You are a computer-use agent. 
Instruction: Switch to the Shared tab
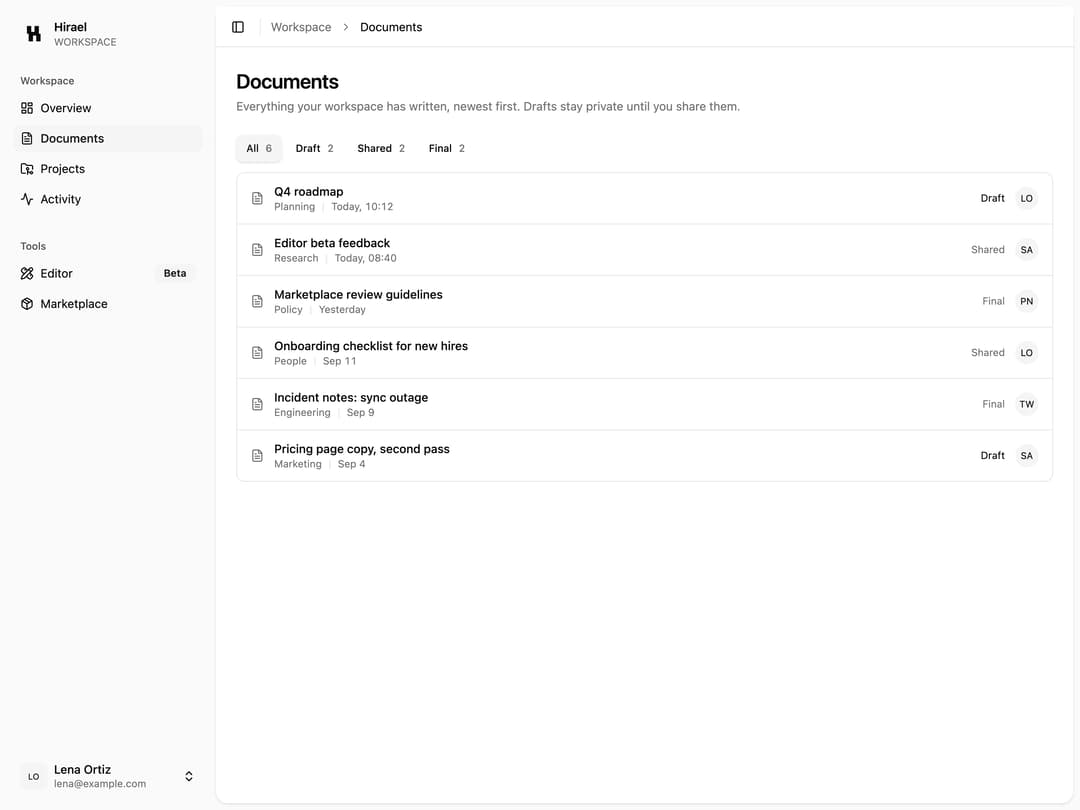[381, 148]
